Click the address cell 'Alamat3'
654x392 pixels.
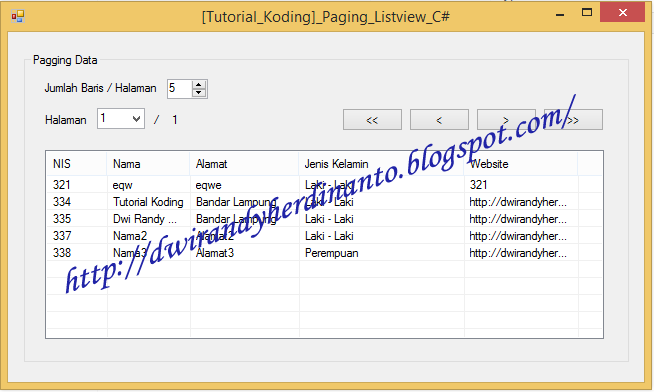click(x=215, y=253)
